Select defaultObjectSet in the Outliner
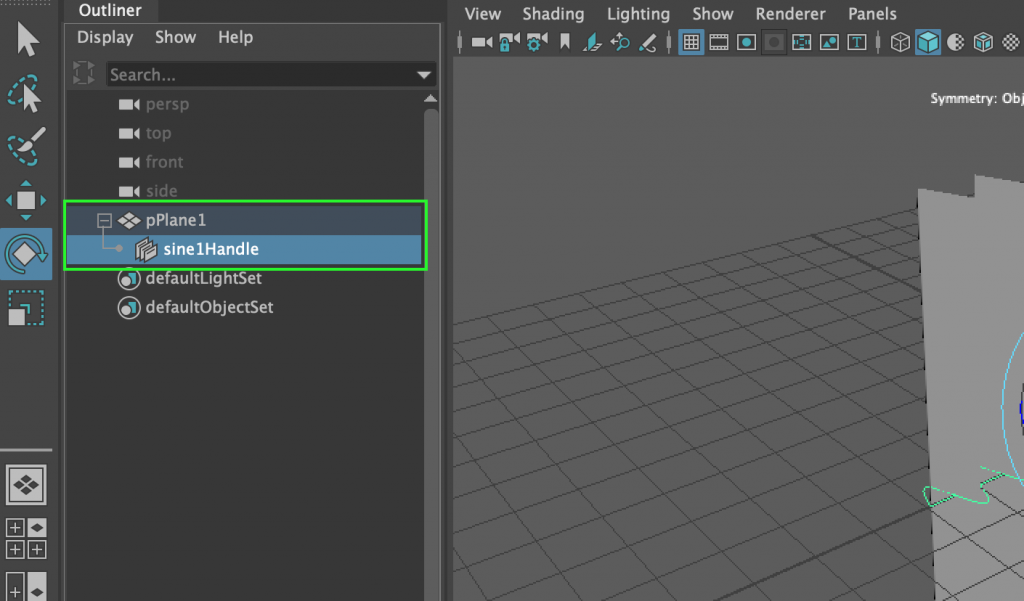1024x601 pixels. (209, 307)
